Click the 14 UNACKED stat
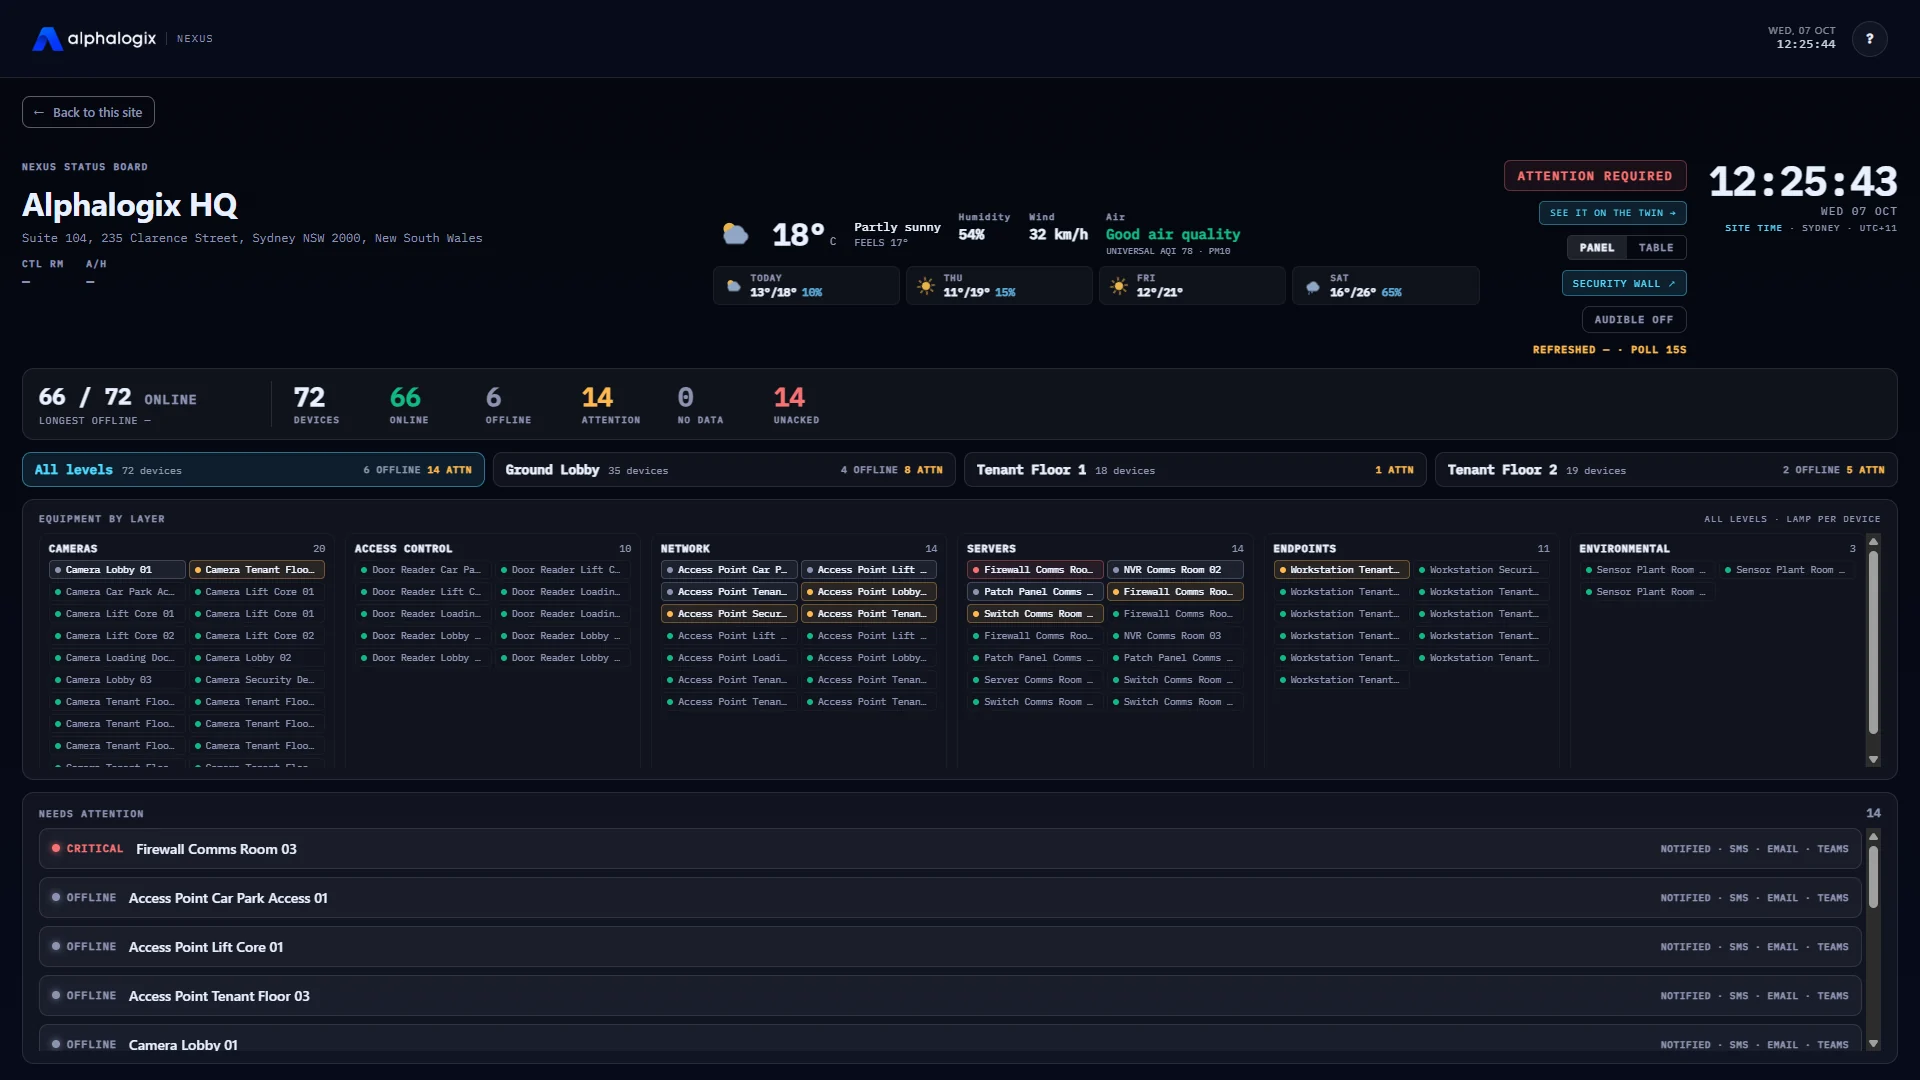Image resolution: width=1920 pixels, height=1080 pixels. pos(796,405)
